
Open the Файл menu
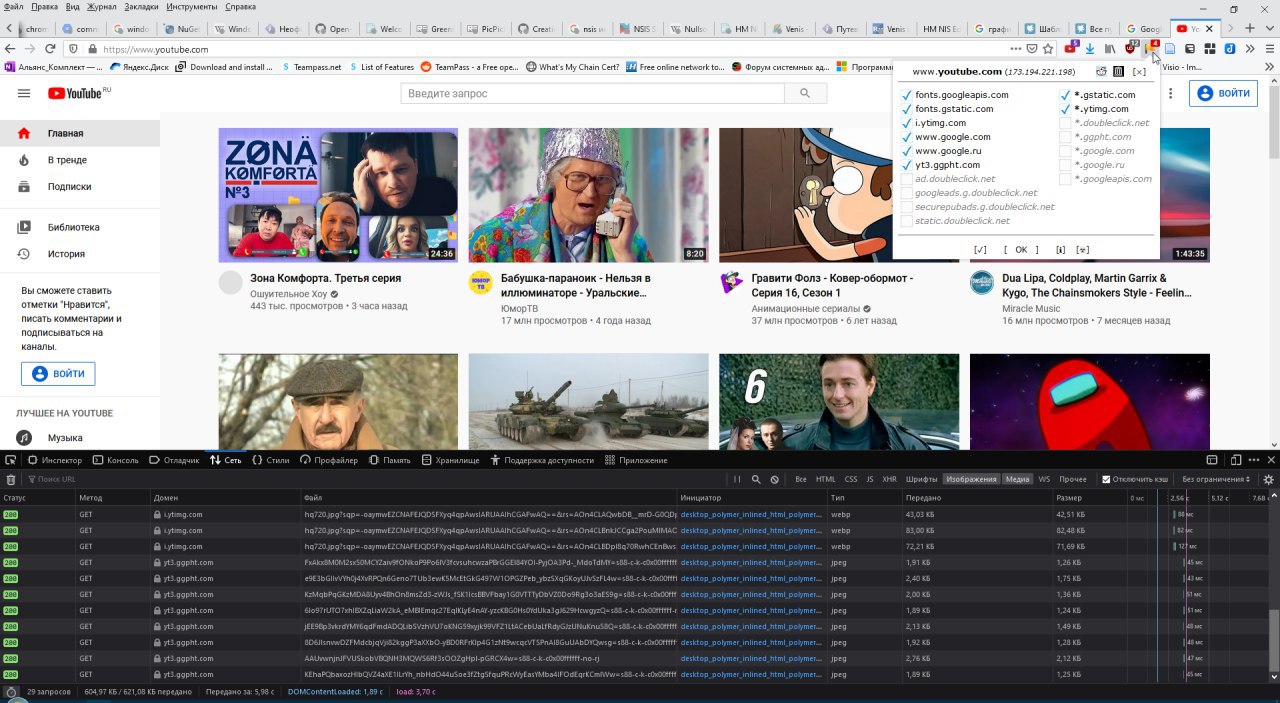[x=14, y=6]
